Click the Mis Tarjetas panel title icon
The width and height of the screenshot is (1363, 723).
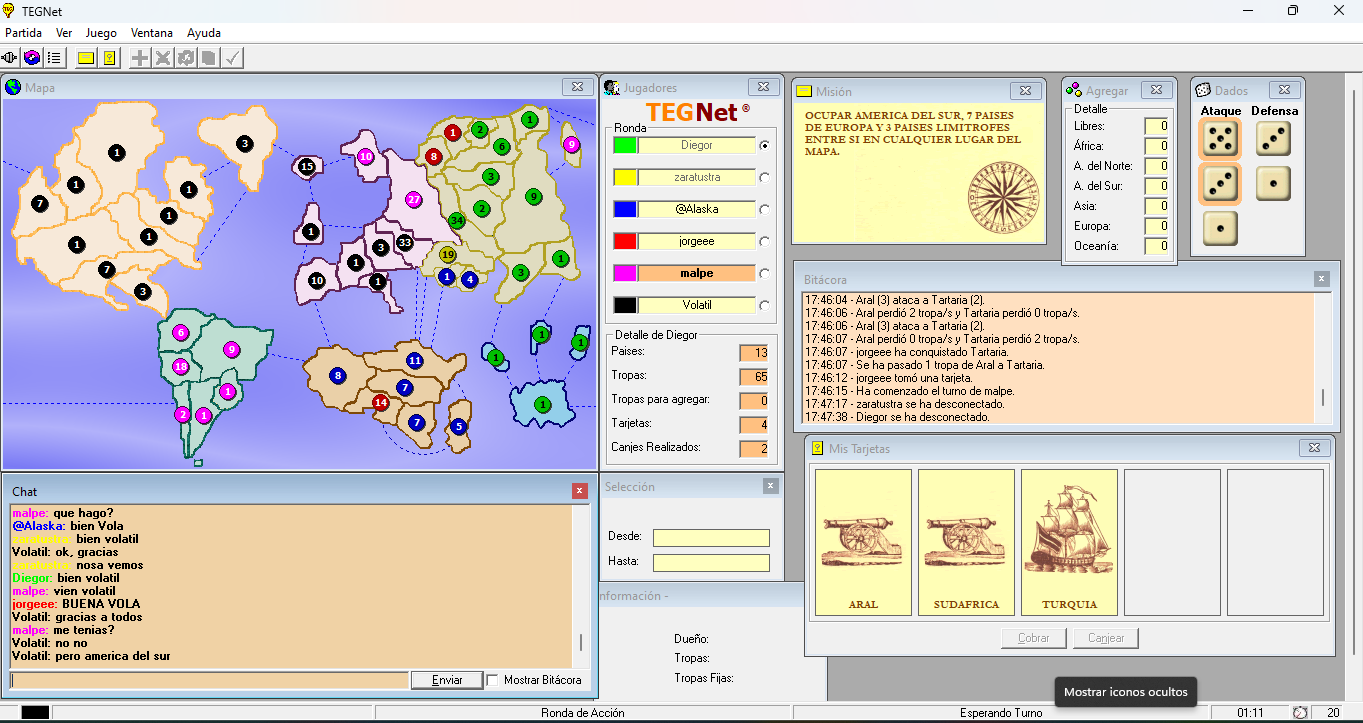(x=817, y=448)
